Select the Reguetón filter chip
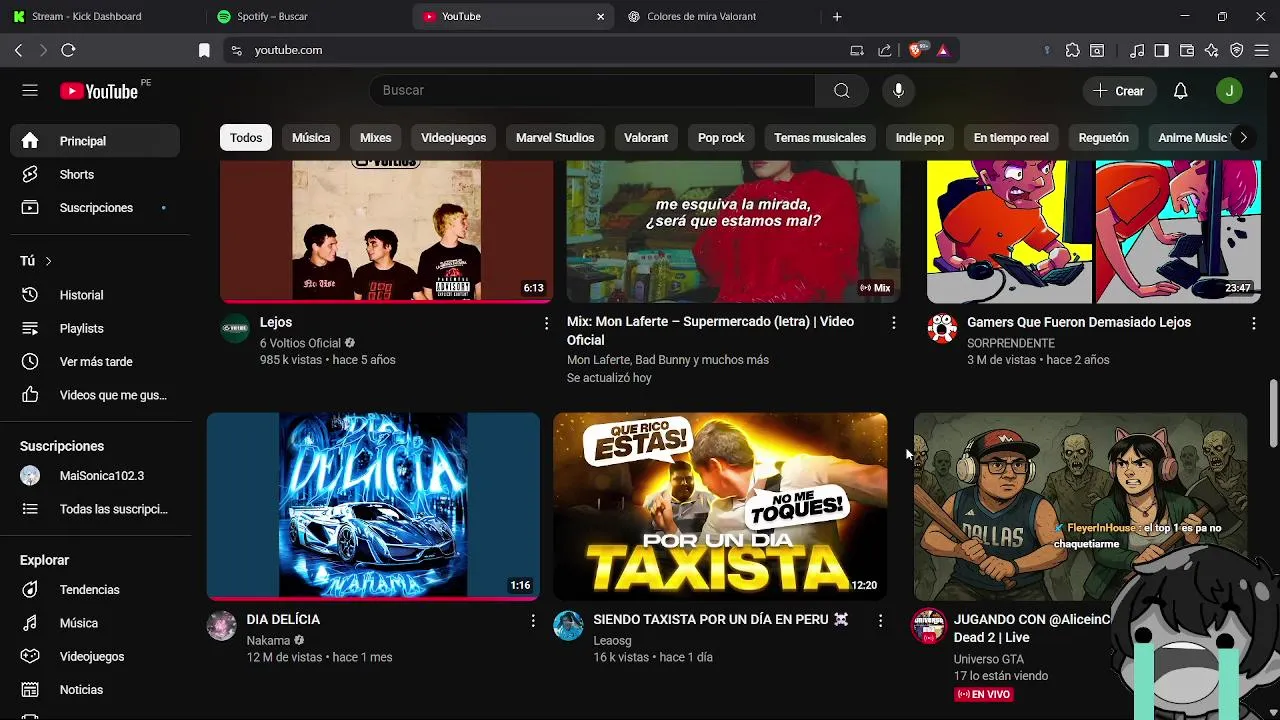 [1103, 138]
